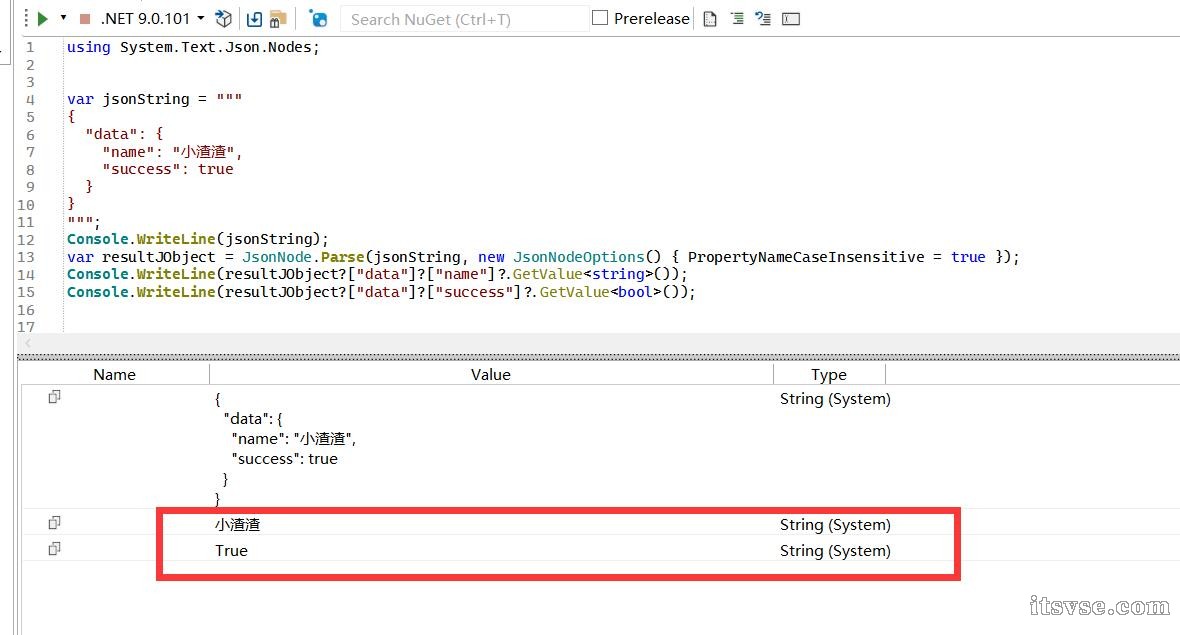
Task: Click the var jsonString declaration line
Action: pyautogui.click(x=154, y=99)
